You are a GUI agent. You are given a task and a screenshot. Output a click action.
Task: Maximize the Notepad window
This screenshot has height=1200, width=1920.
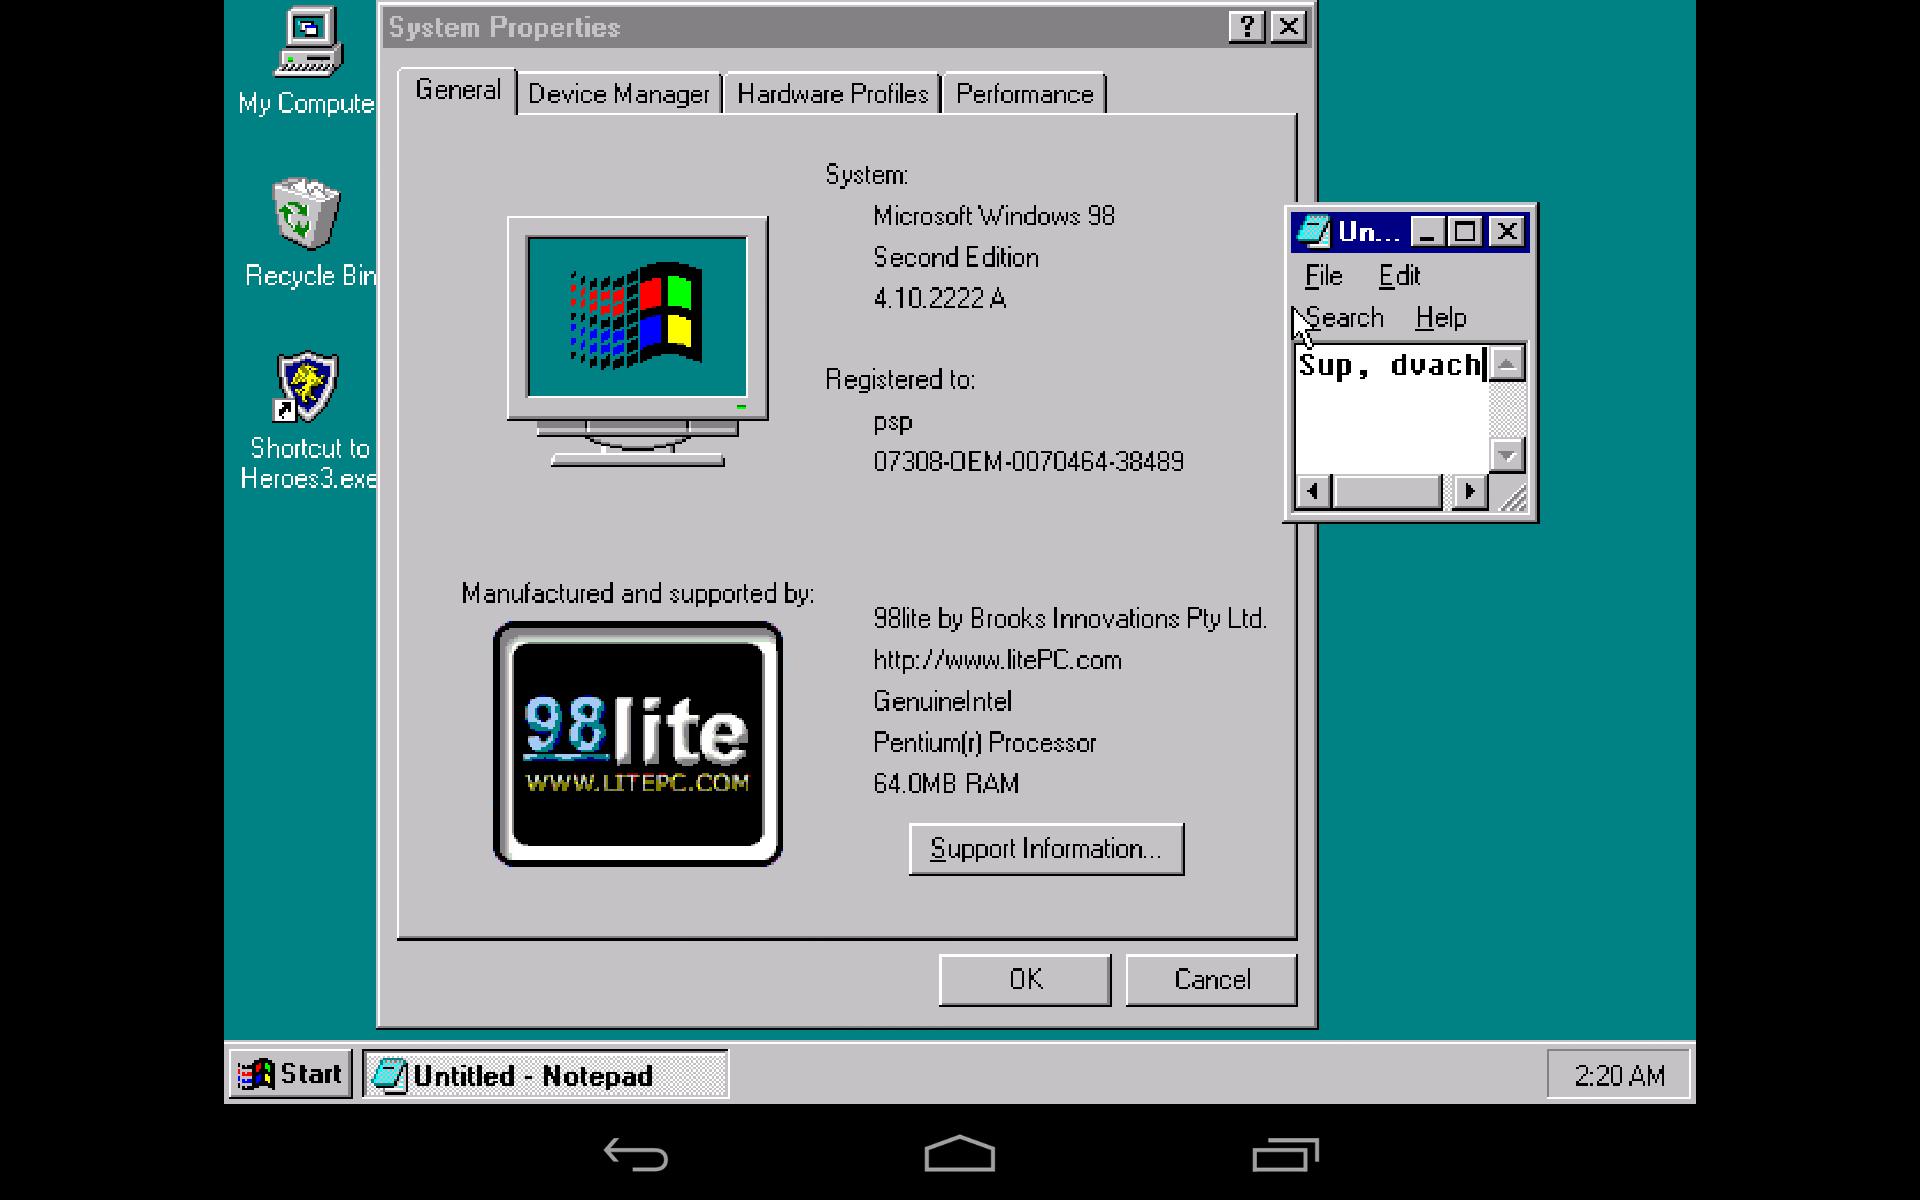[1465, 232]
